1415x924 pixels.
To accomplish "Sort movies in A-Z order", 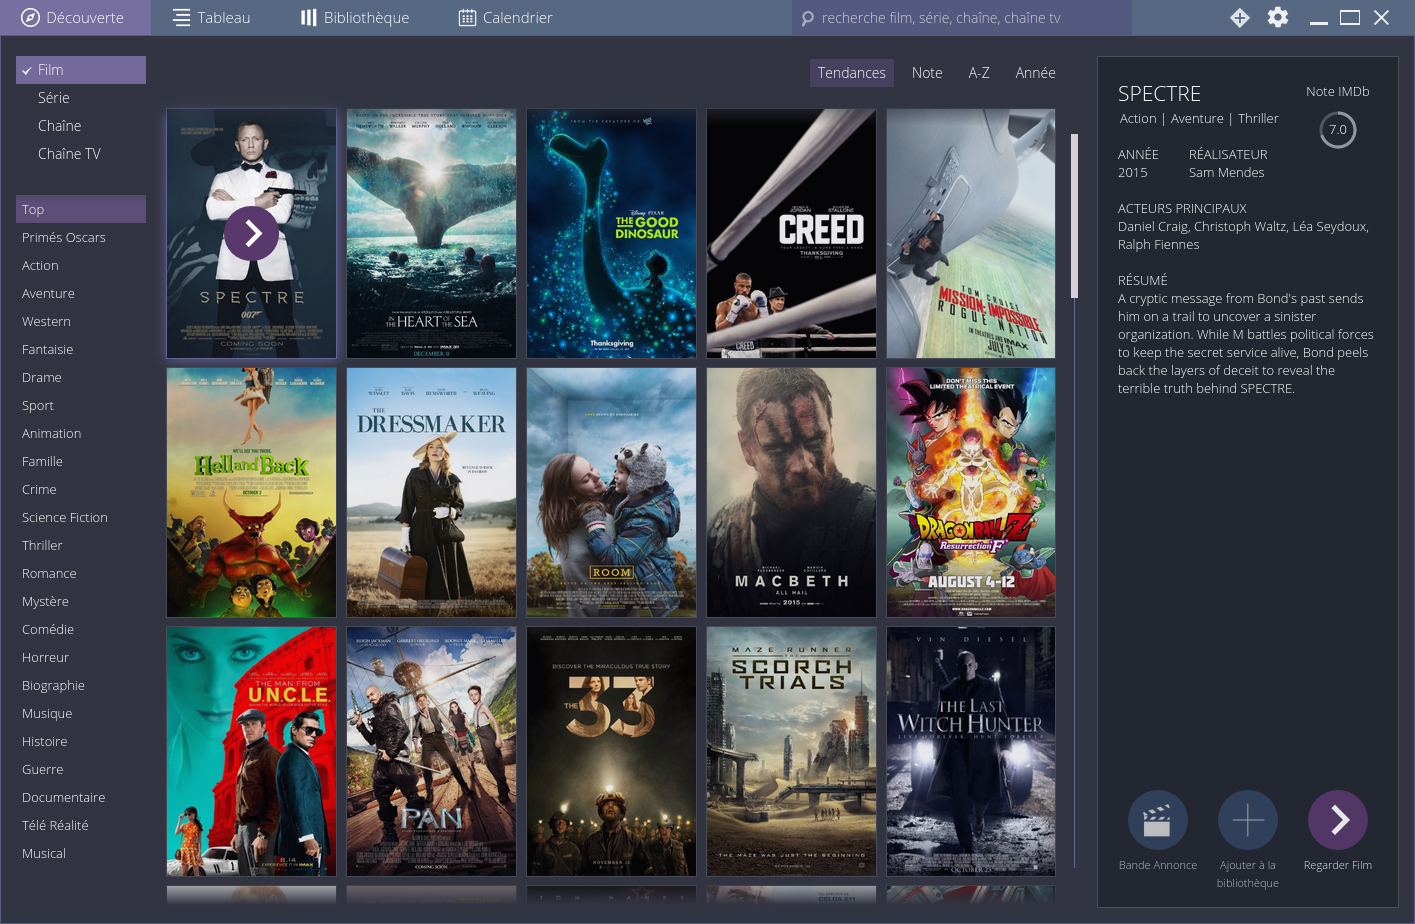I will click(x=979, y=73).
